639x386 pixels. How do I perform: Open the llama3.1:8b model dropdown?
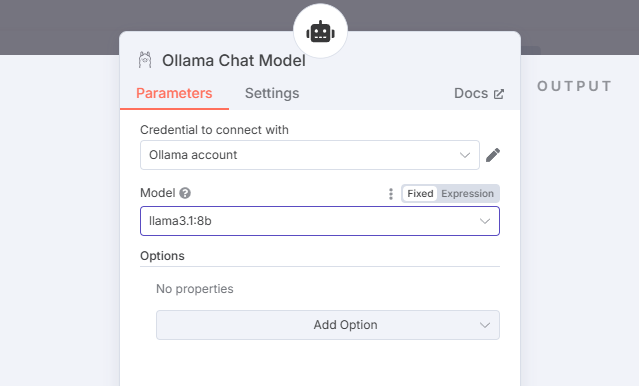click(320, 221)
